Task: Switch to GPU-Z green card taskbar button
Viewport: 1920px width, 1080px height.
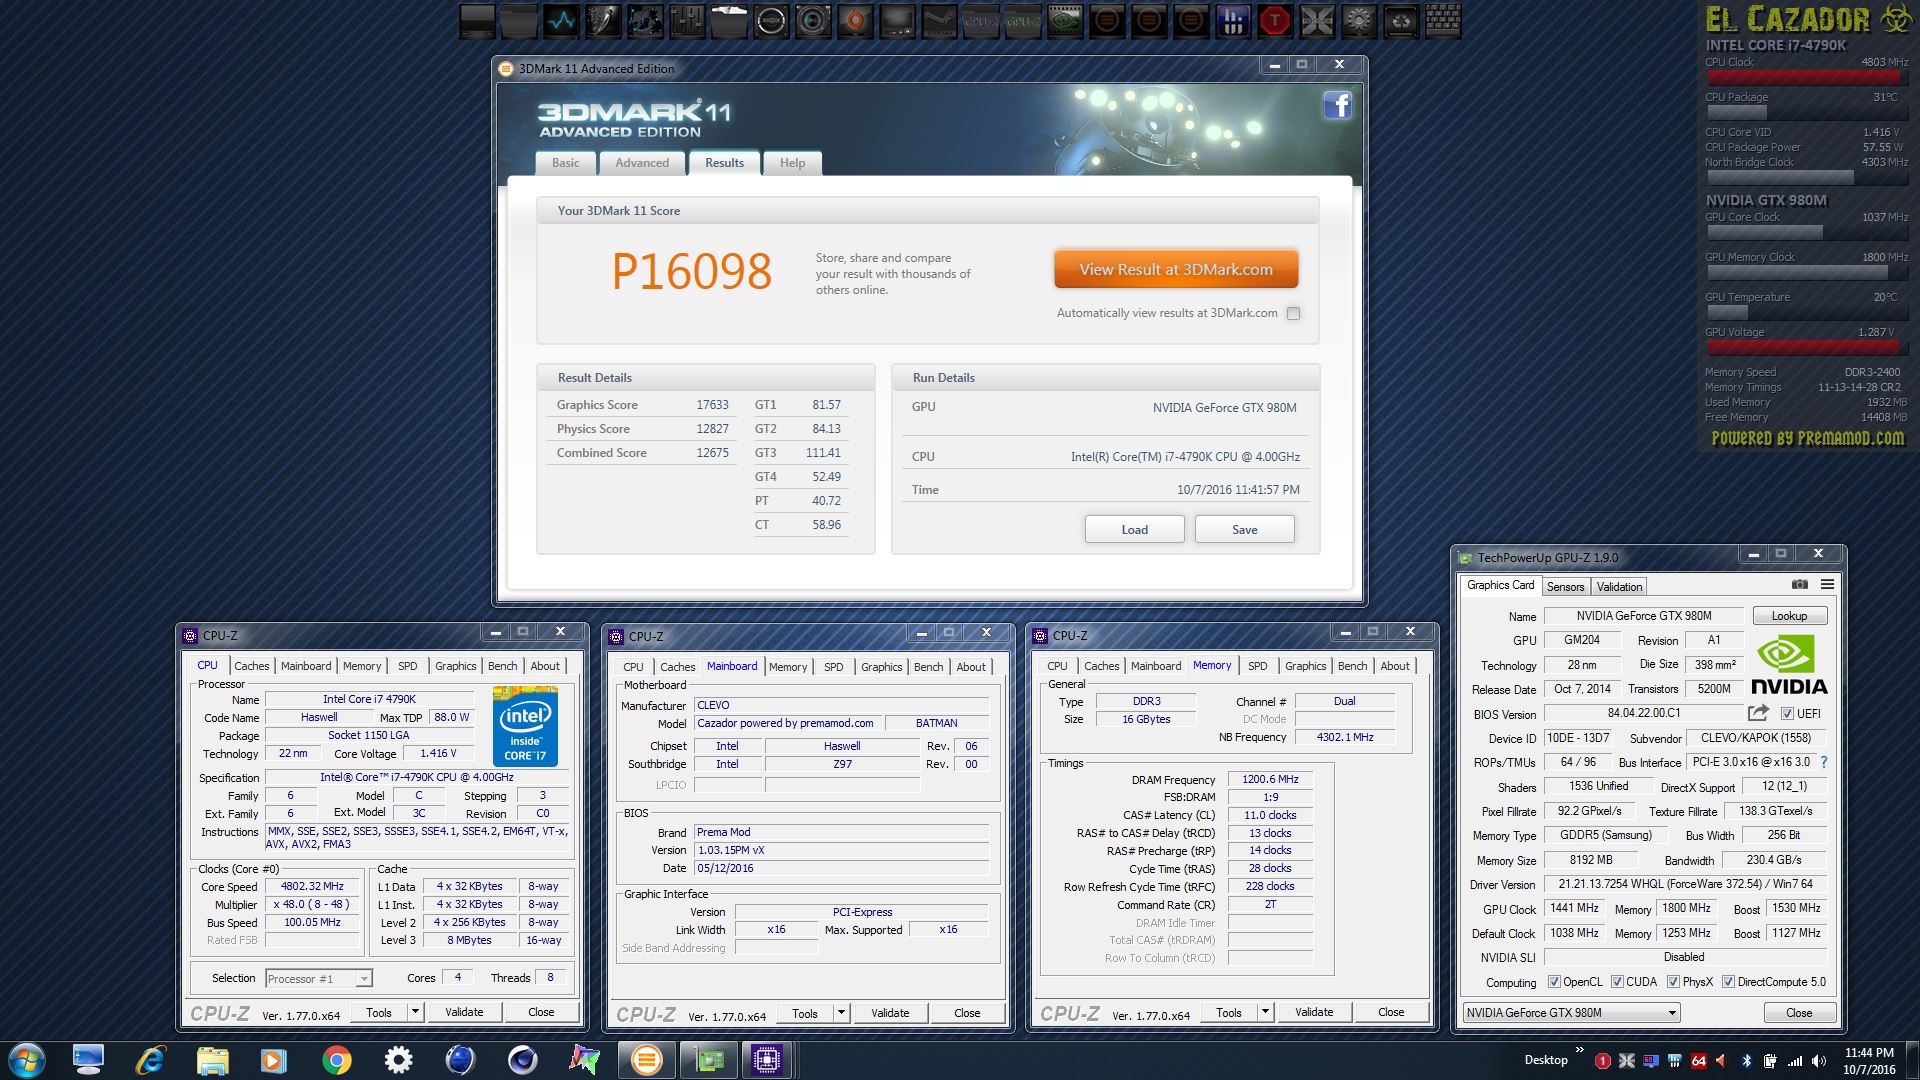Action: (x=709, y=1060)
